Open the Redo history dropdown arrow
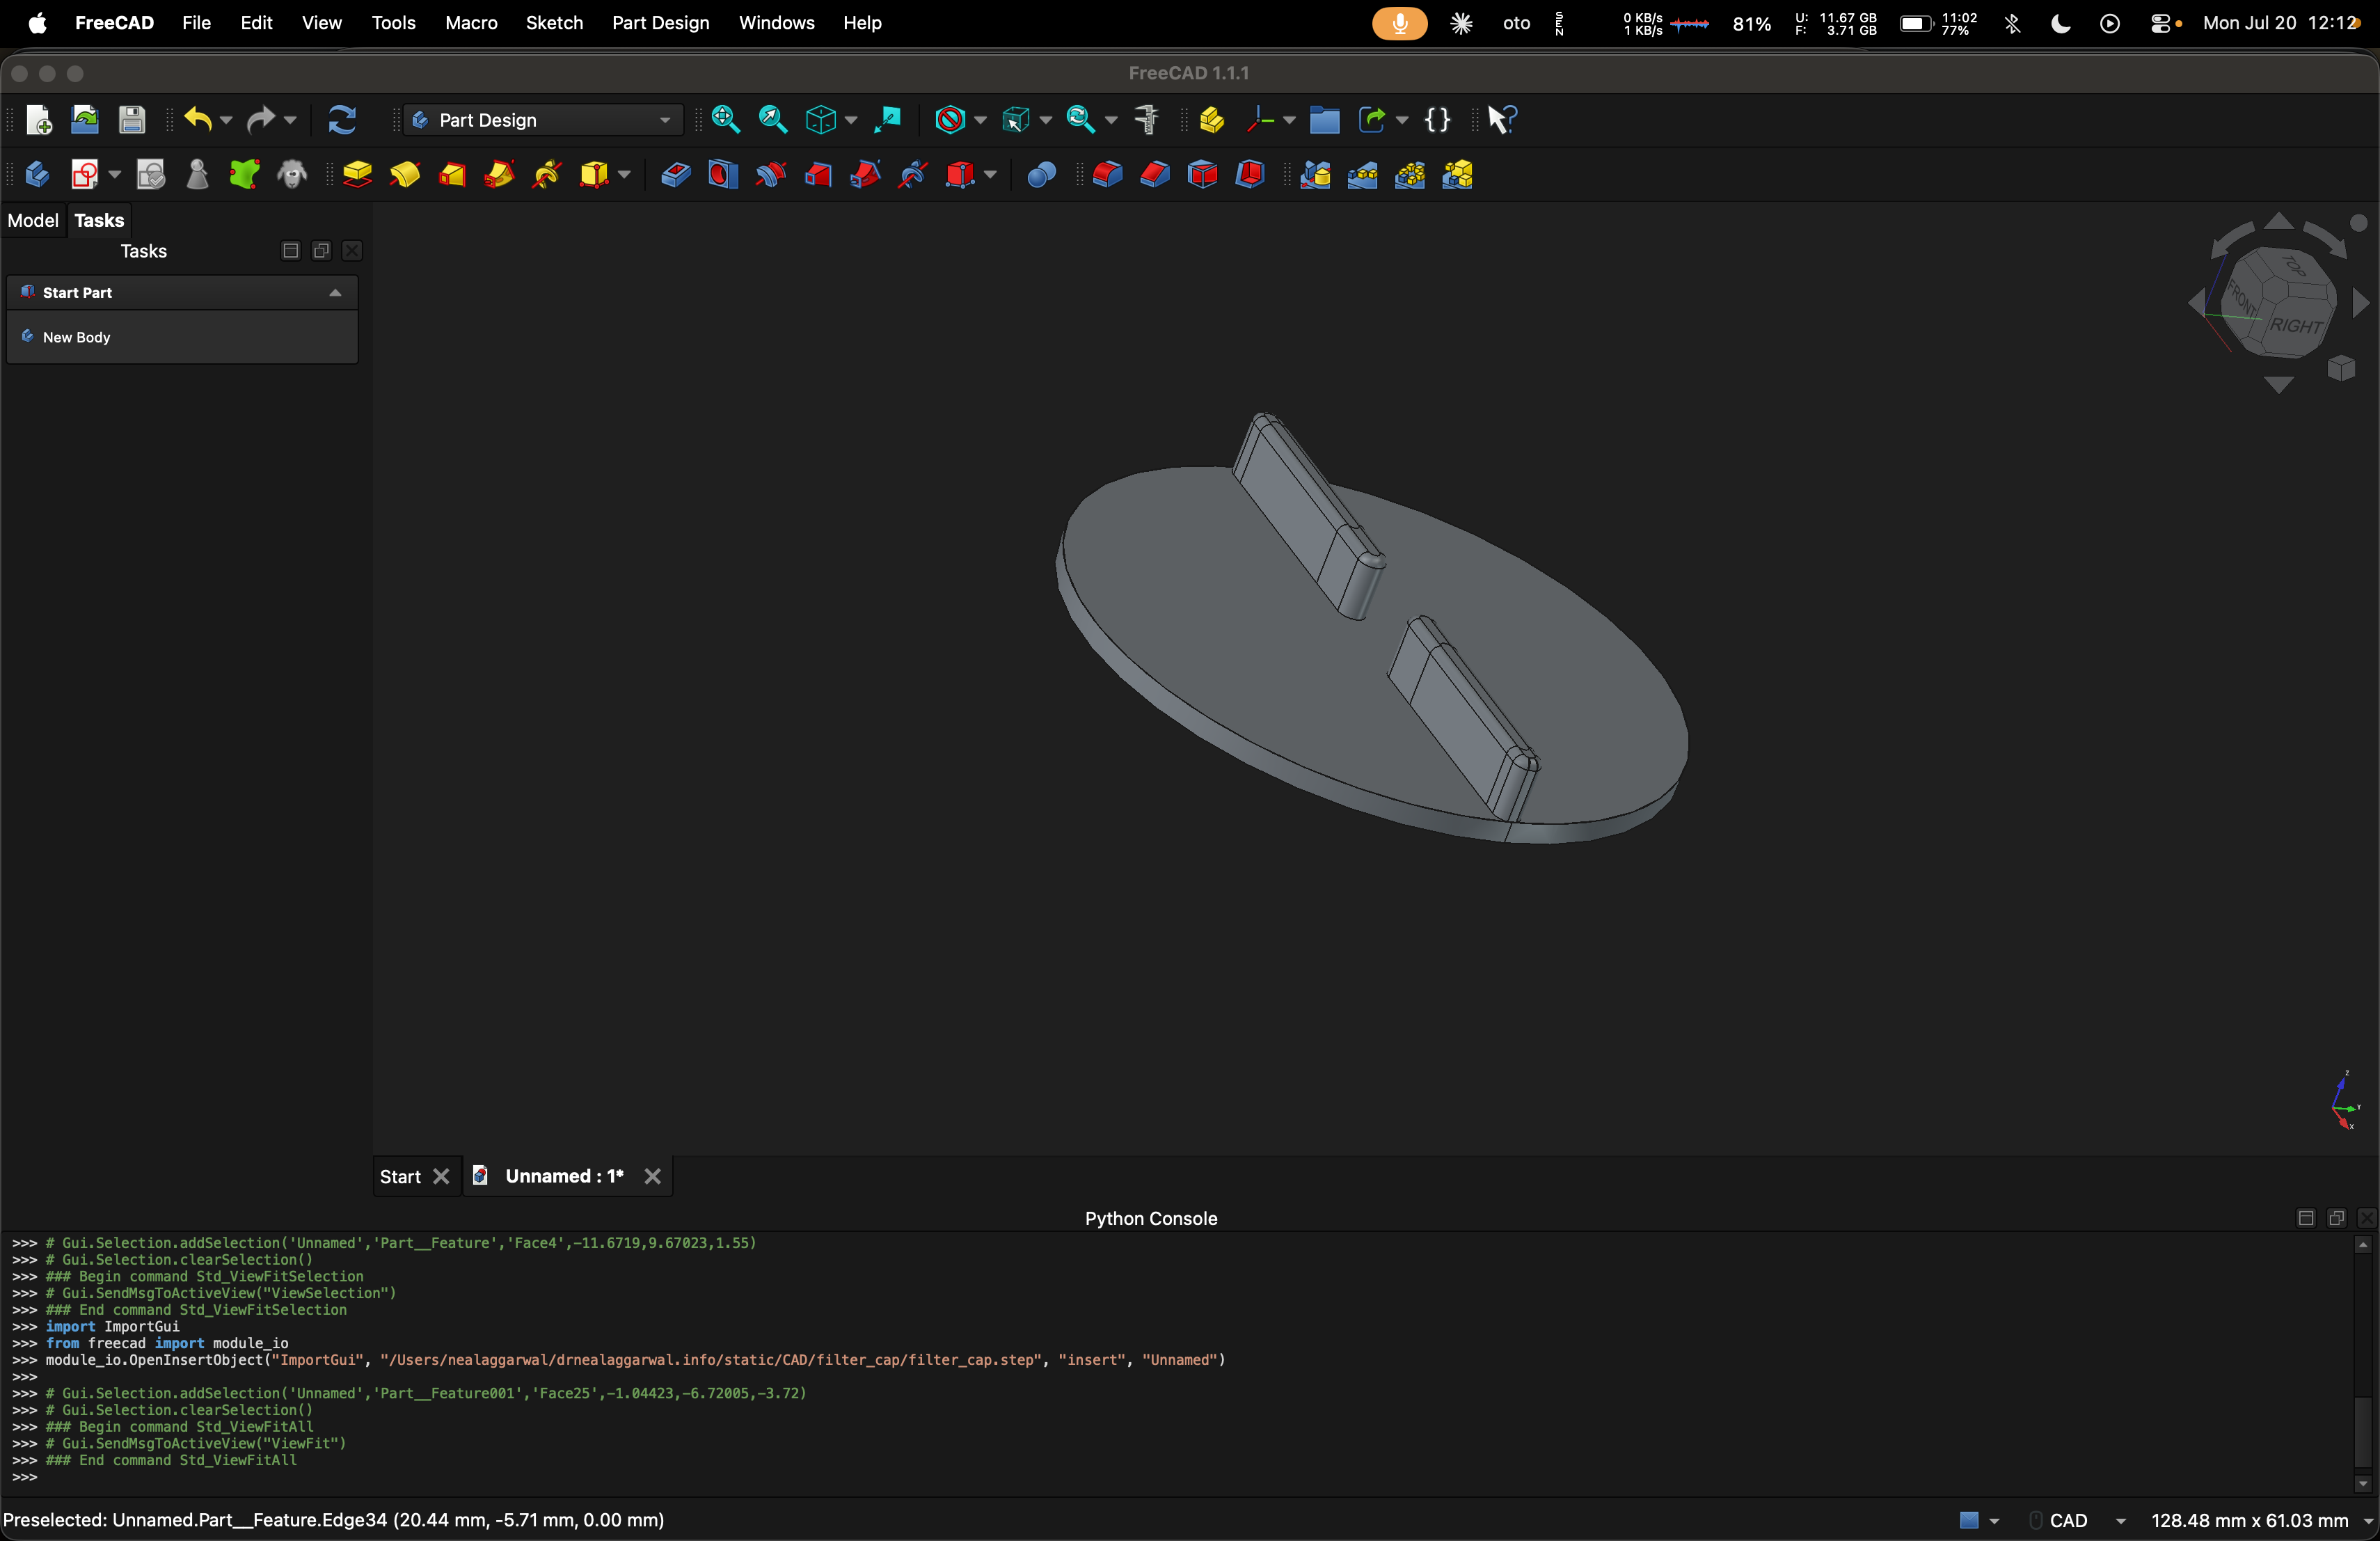The width and height of the screenshot is (2380, 1541). tap(290, 121)
